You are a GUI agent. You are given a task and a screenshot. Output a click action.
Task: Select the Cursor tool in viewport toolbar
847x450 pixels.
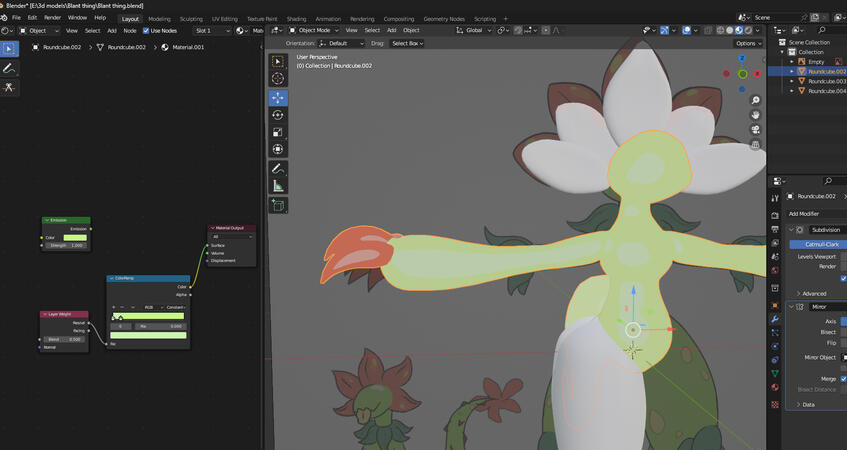tap(278, 78)
